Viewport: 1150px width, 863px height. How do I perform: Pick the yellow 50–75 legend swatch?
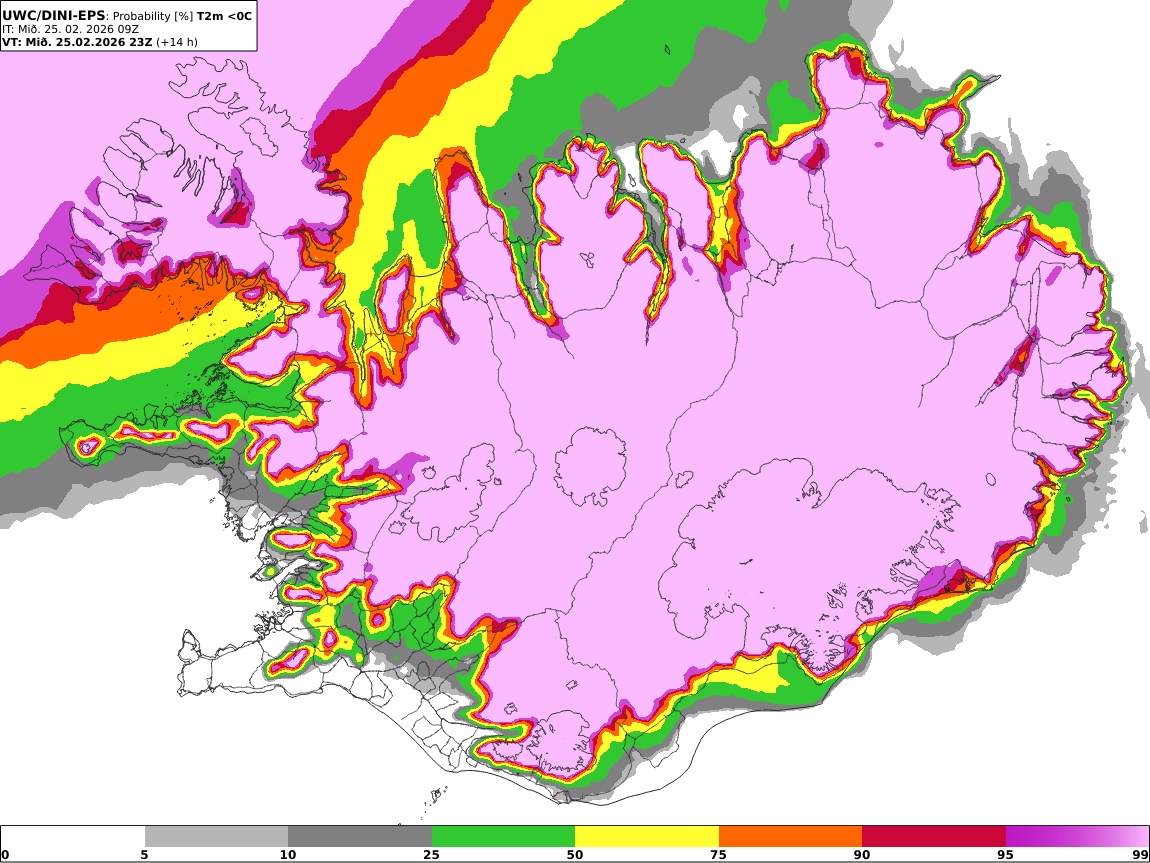click(x=647, y=836)
